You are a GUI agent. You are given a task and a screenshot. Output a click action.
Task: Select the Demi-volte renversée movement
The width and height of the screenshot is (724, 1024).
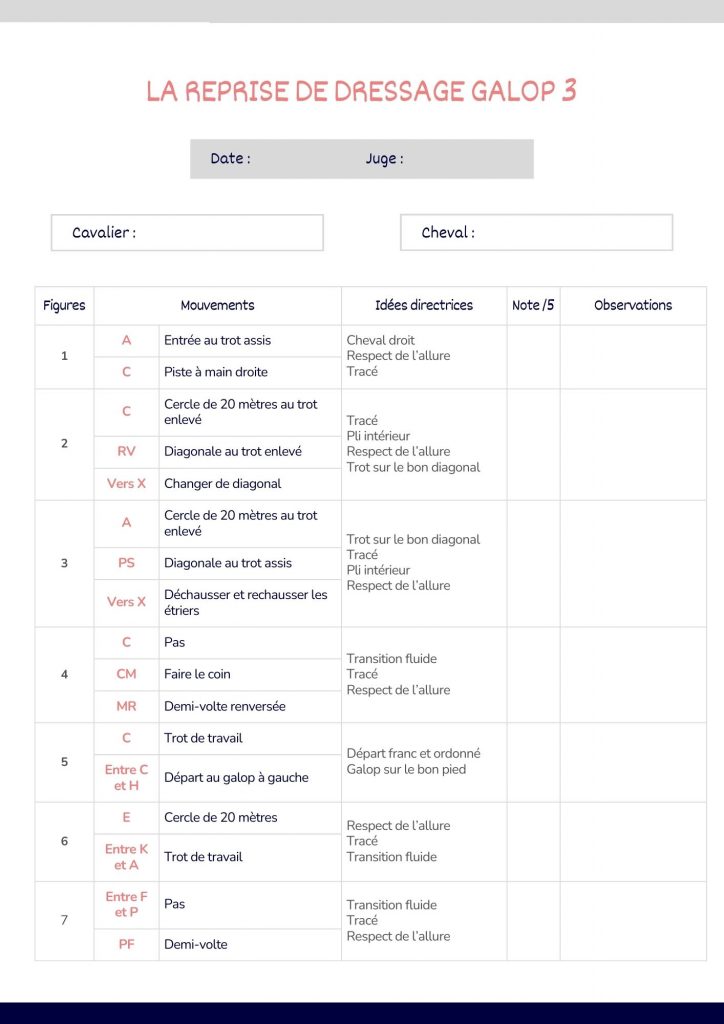225,706
